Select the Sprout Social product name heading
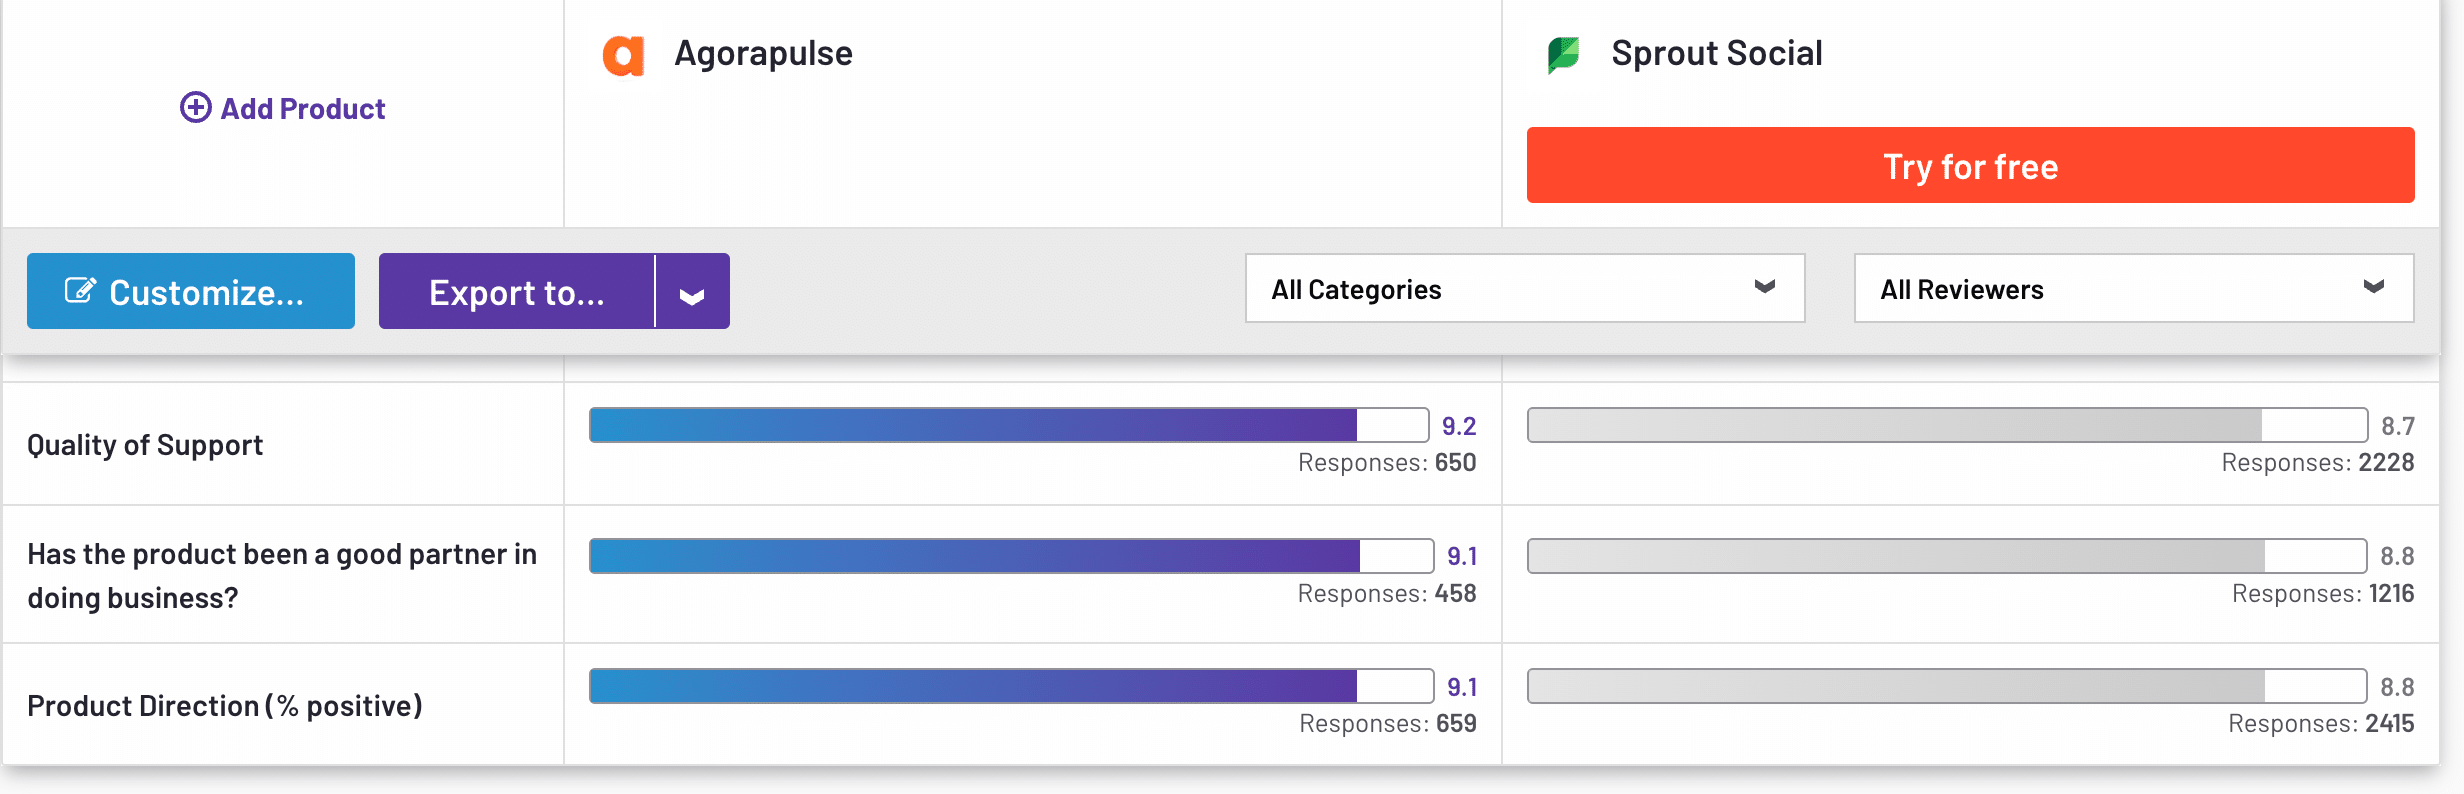 click(x=1717, y=52)
